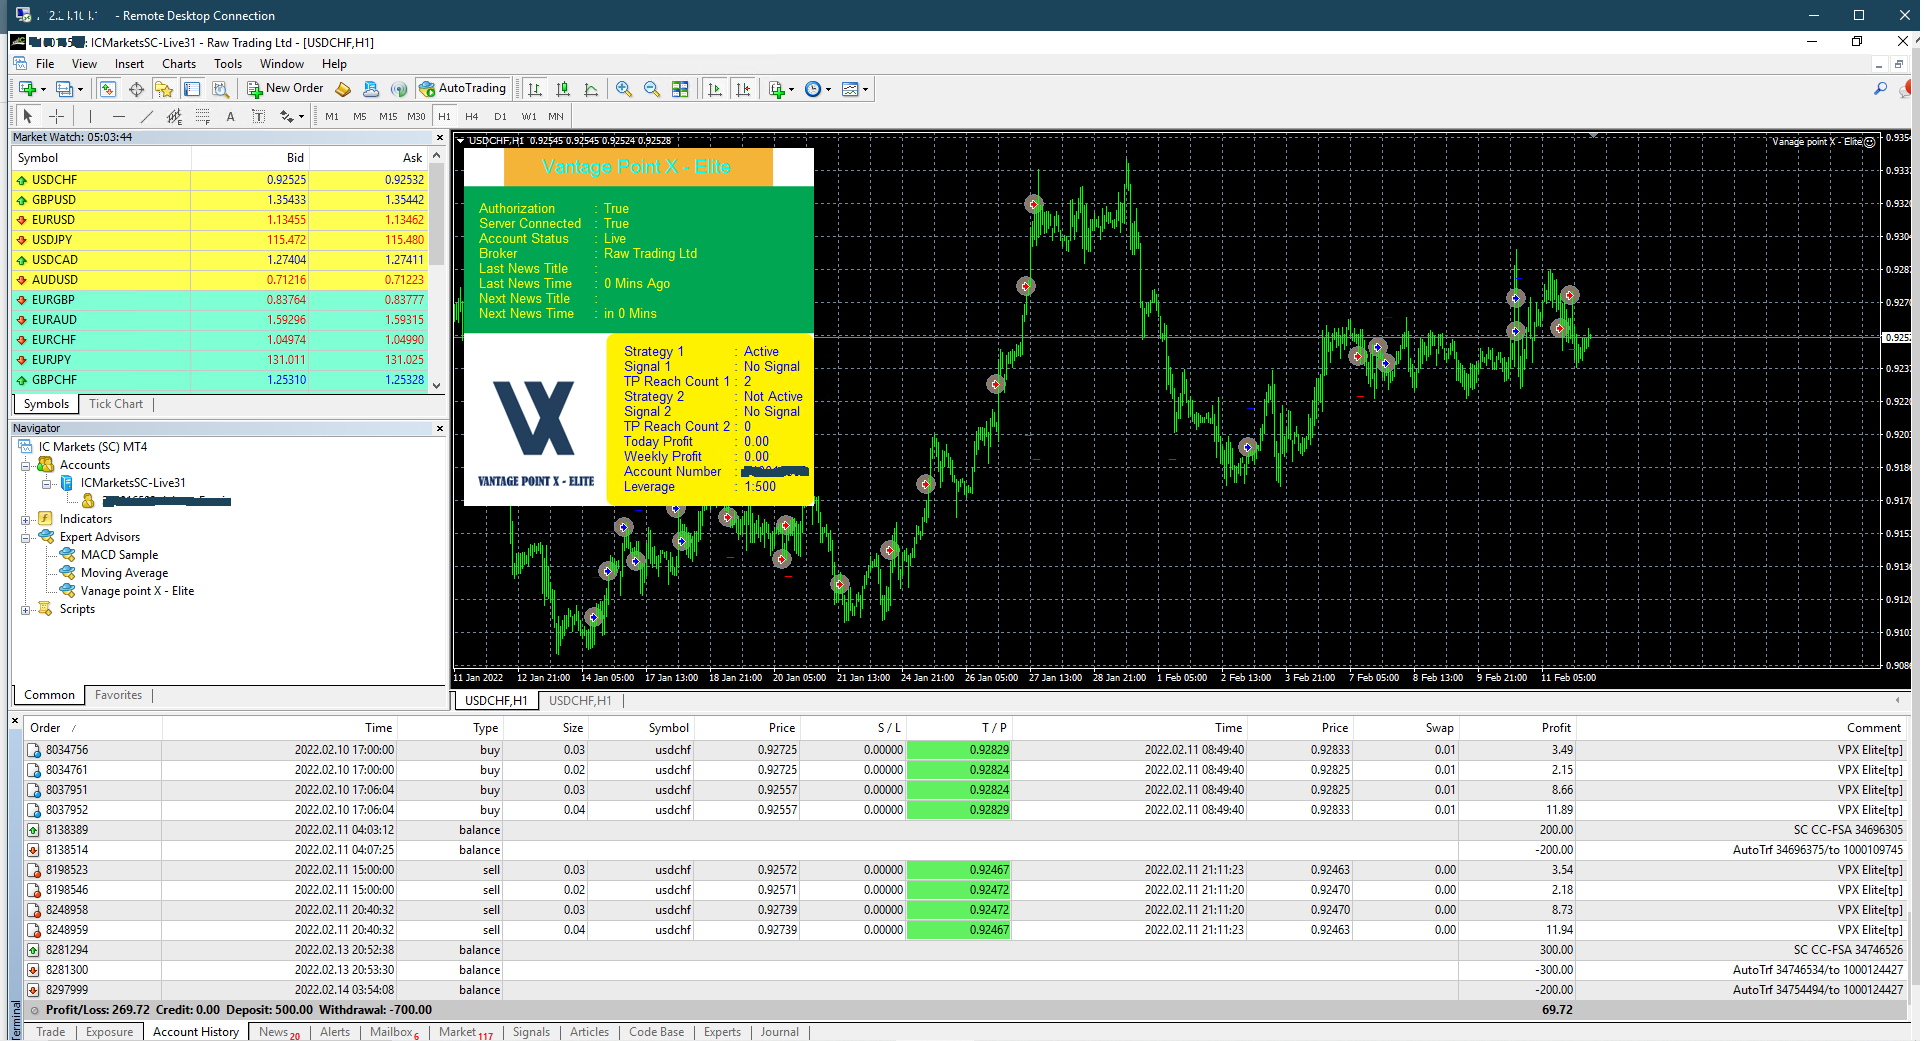
Task: Select the vertical line tool
Action: [90, 116]
